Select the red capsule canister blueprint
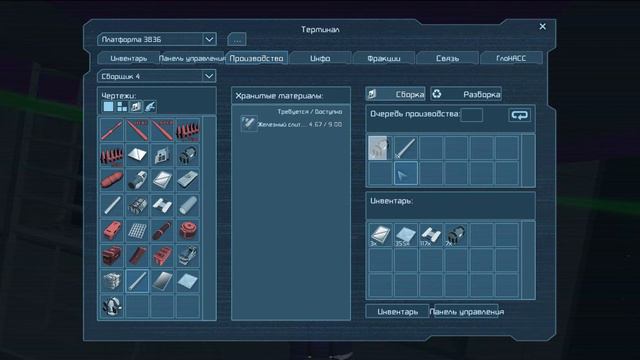Image resolution: width=640 pixels, height=360 pixels. pyautogui.click(x=112, y=180)
